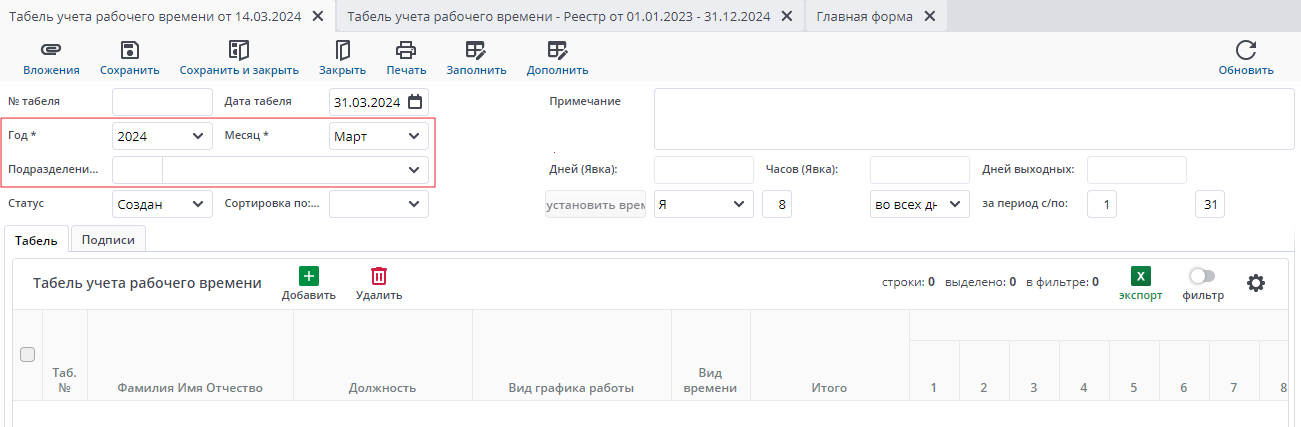Click day 7 column header

click(1234, 371)
